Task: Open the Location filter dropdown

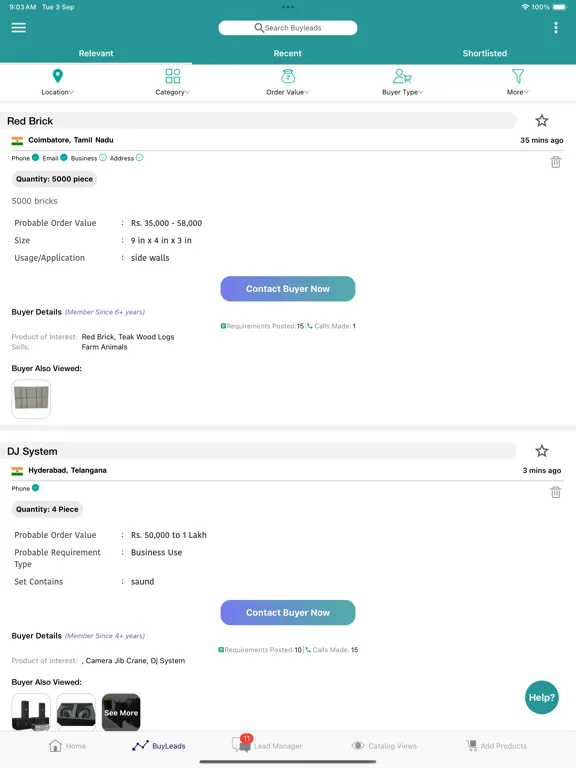Action: tap(57, 82)
